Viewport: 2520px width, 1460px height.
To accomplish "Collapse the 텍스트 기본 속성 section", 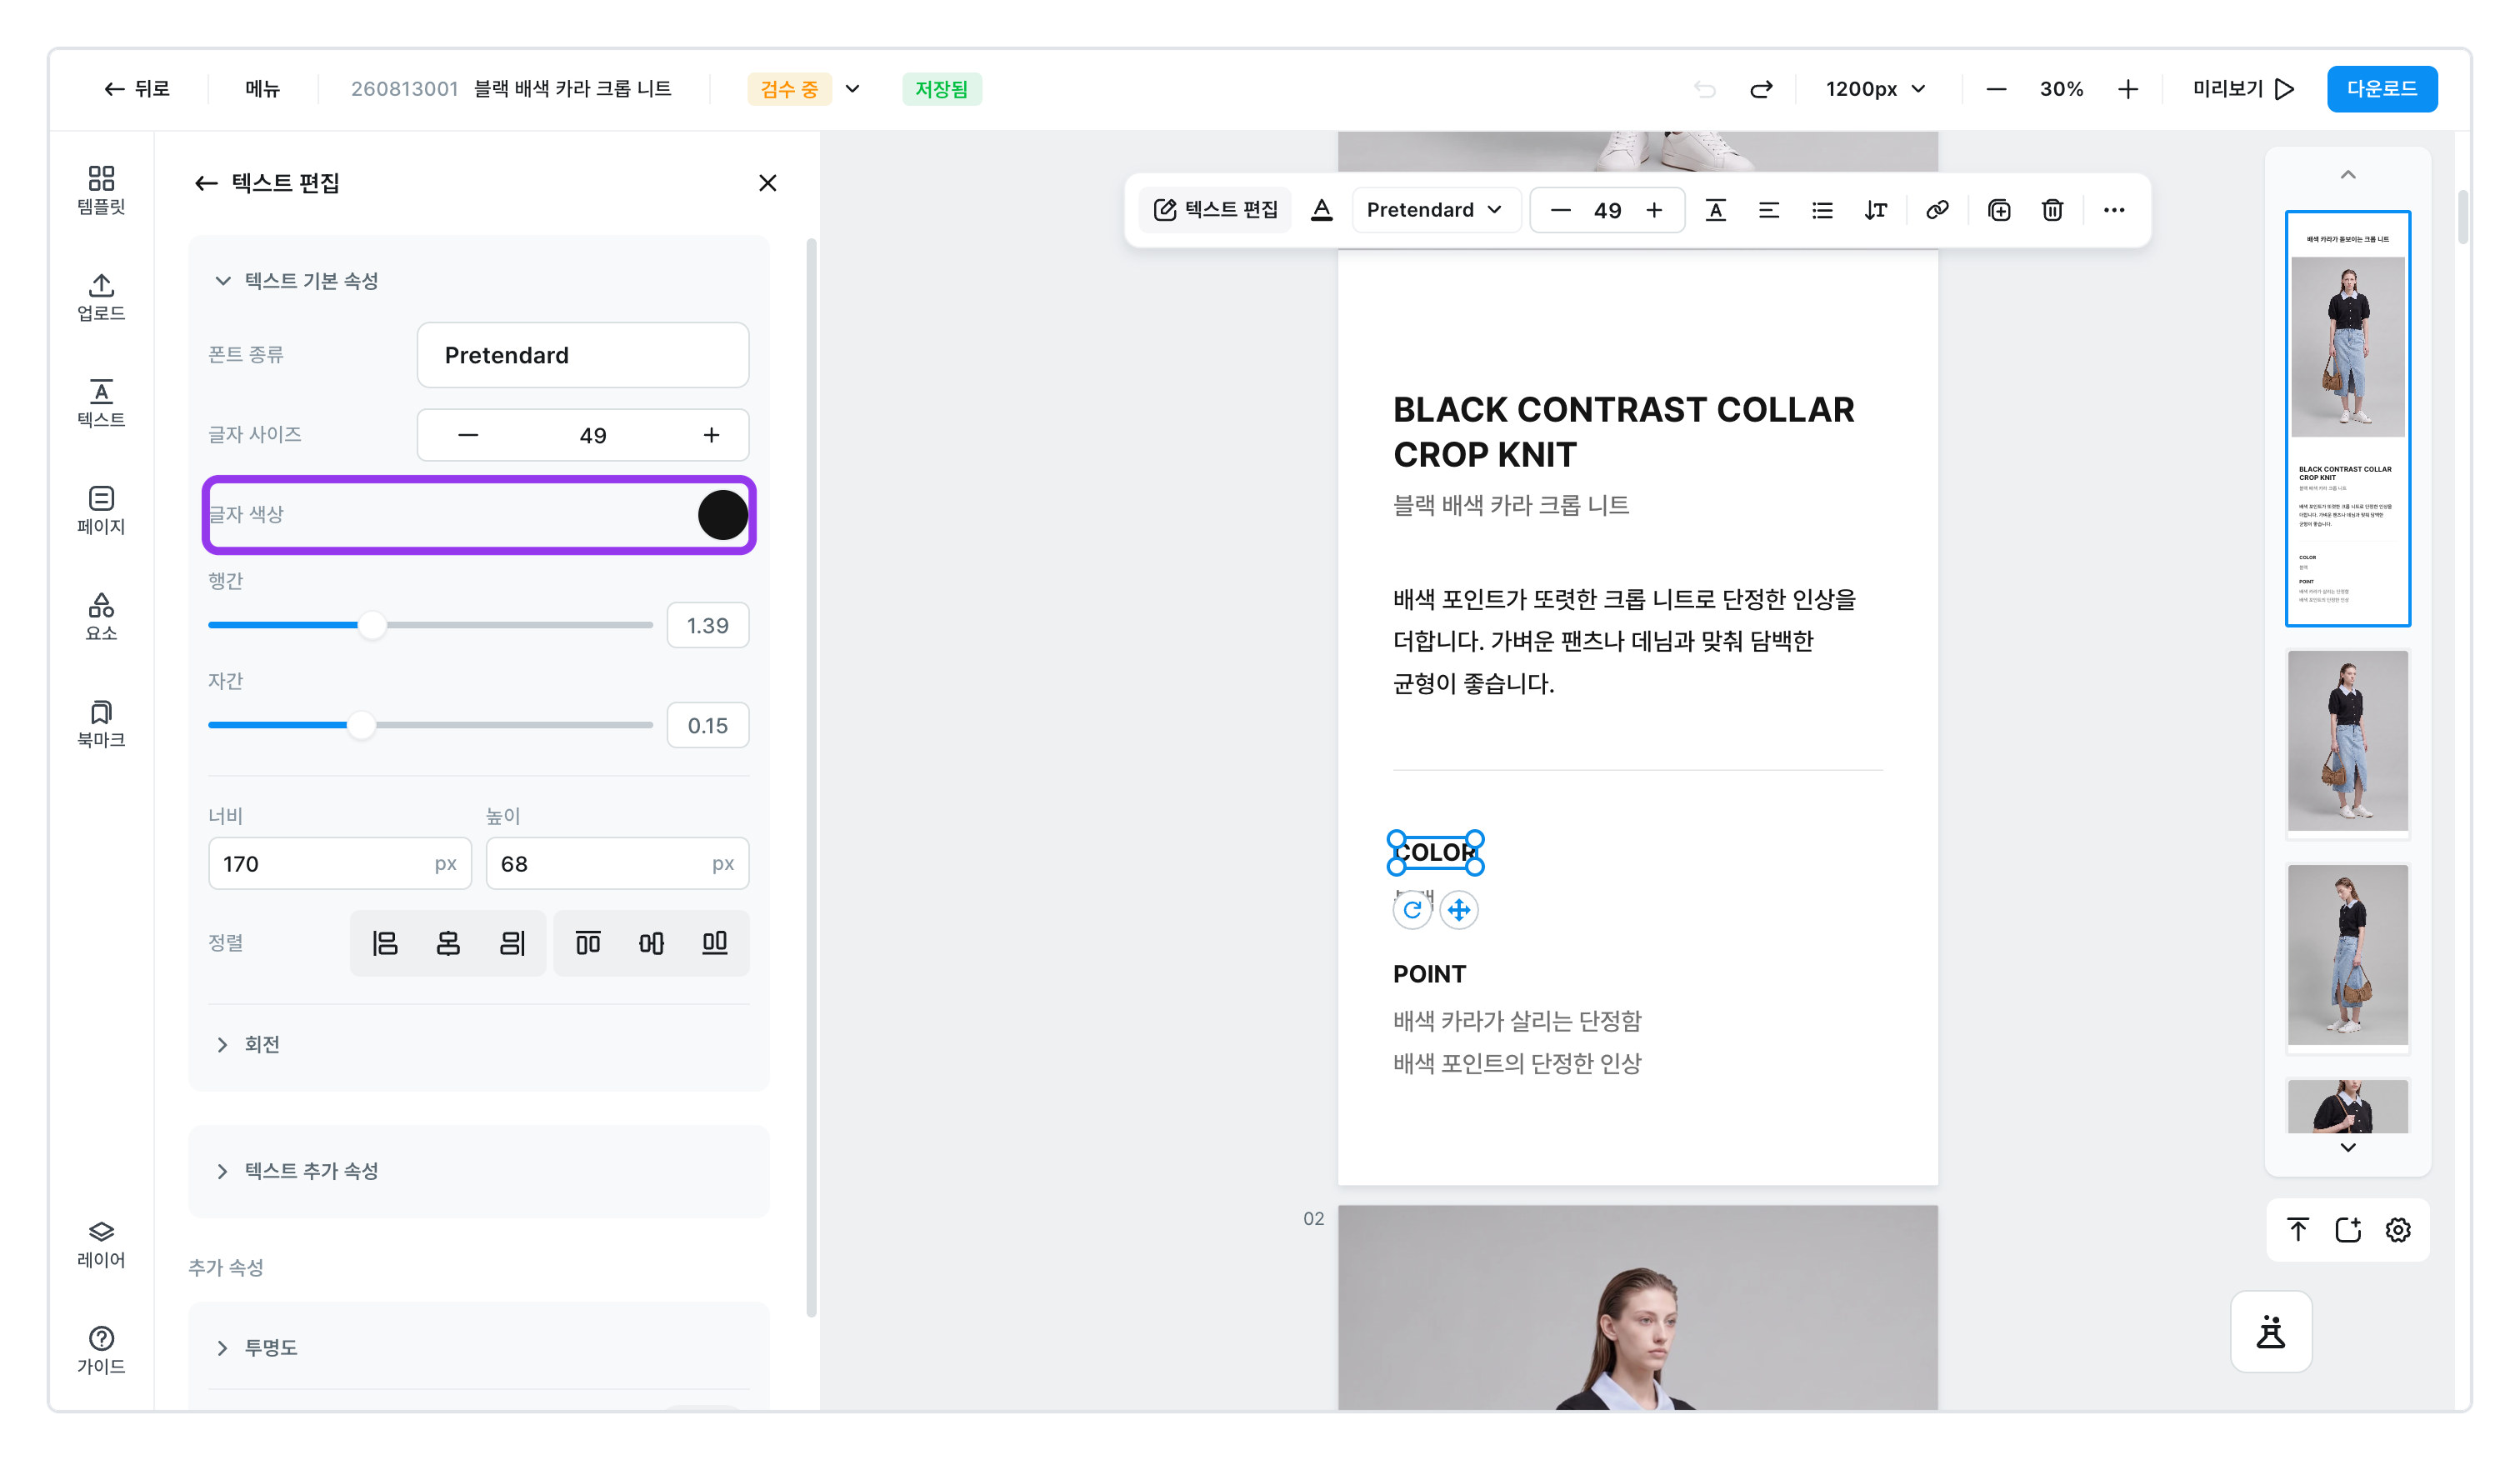I will click(x=296, y=281).
